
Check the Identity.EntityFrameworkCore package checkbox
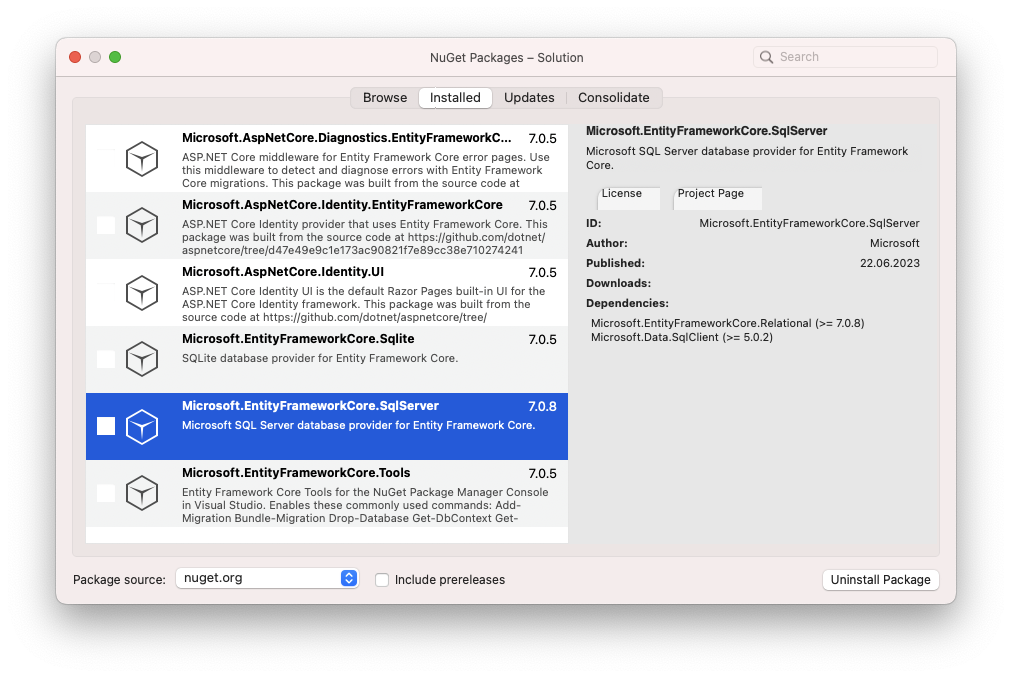tap(106, 225)
